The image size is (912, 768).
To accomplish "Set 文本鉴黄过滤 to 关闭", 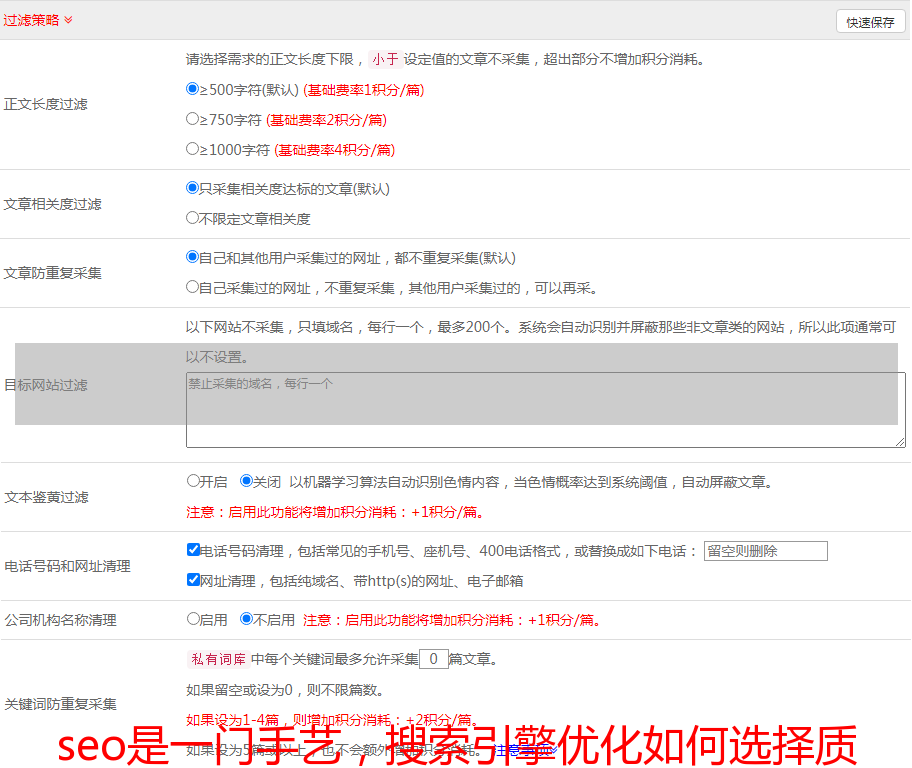I will [246, 481].
